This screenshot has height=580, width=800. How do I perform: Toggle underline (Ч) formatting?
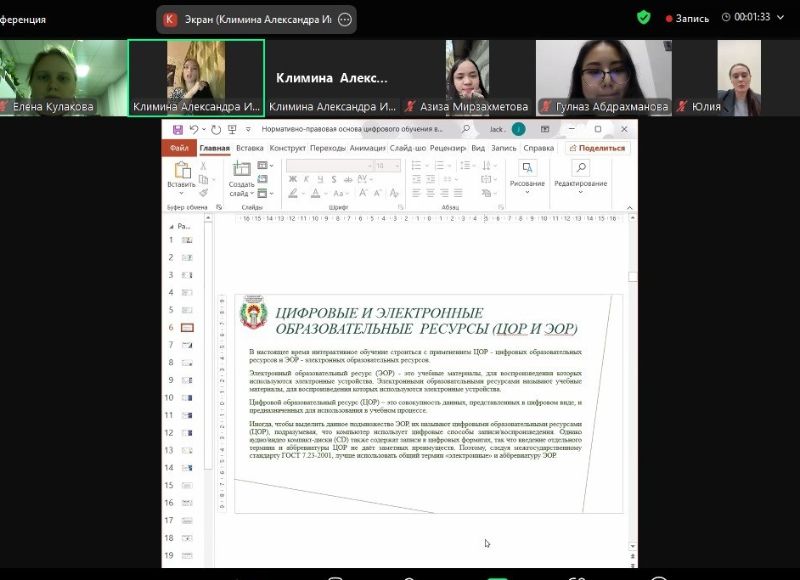[321, 180]
